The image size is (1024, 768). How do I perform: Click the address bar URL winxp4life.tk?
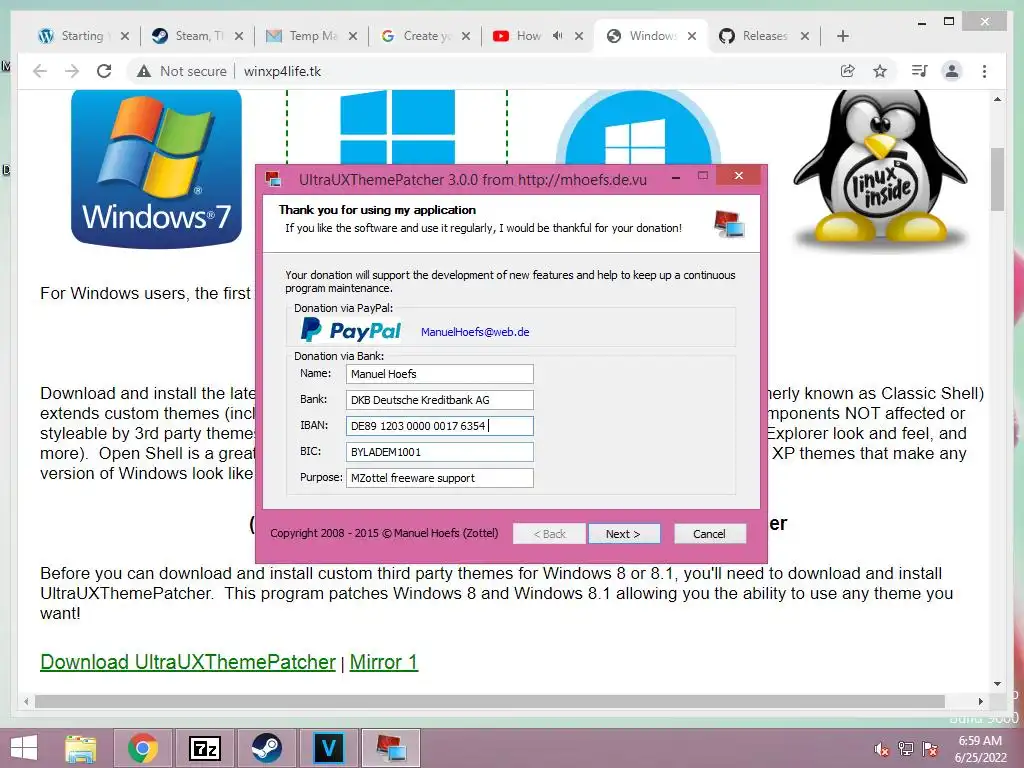[x=282, y=71]
